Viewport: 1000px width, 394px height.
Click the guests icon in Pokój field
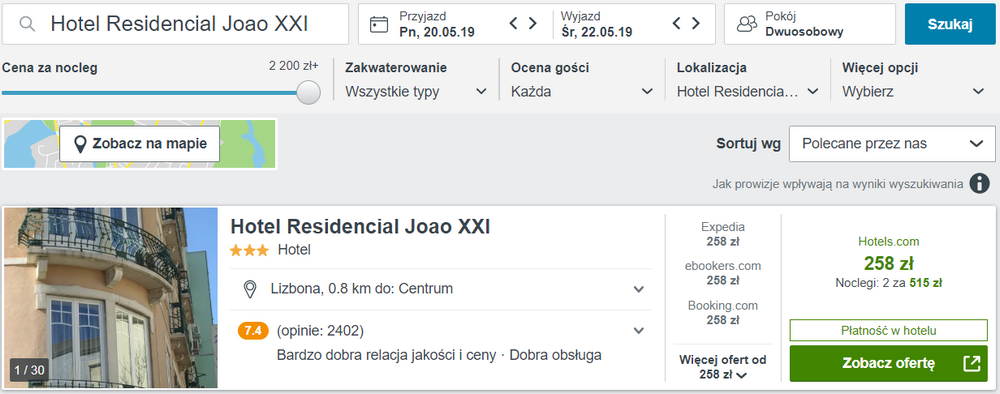click(x=746, y=24)
